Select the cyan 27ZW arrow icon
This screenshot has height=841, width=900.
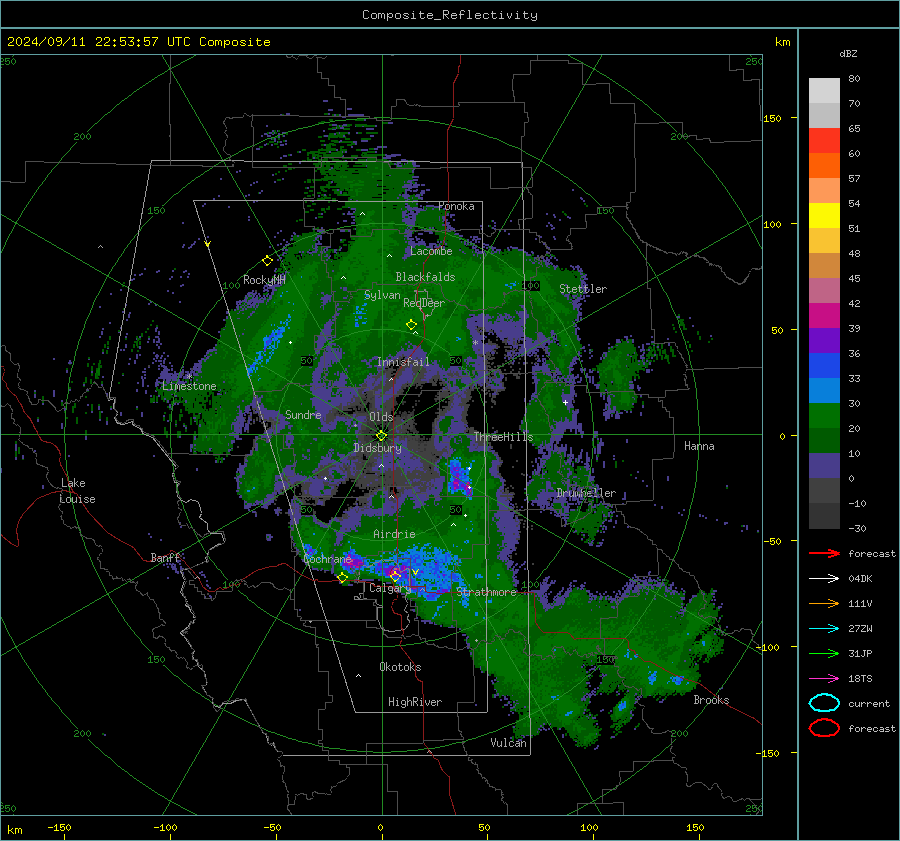click(824, 629)
